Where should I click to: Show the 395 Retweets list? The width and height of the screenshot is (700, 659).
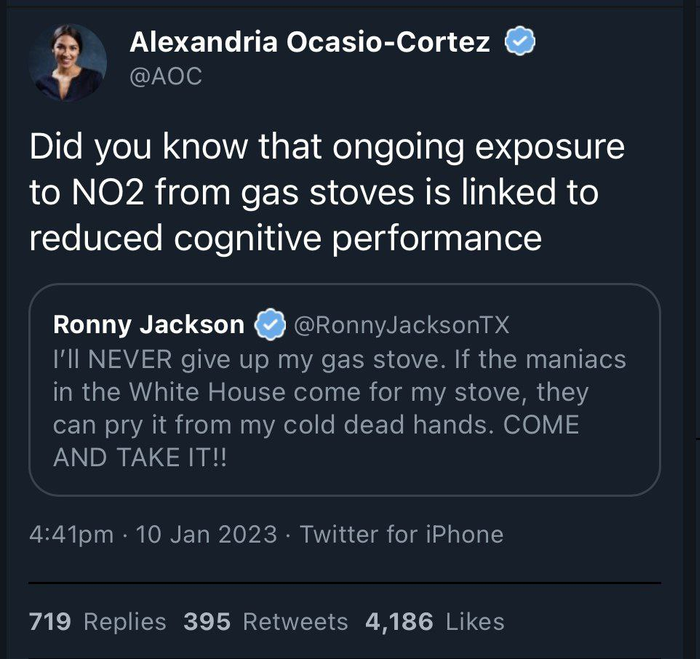(265, 622)
